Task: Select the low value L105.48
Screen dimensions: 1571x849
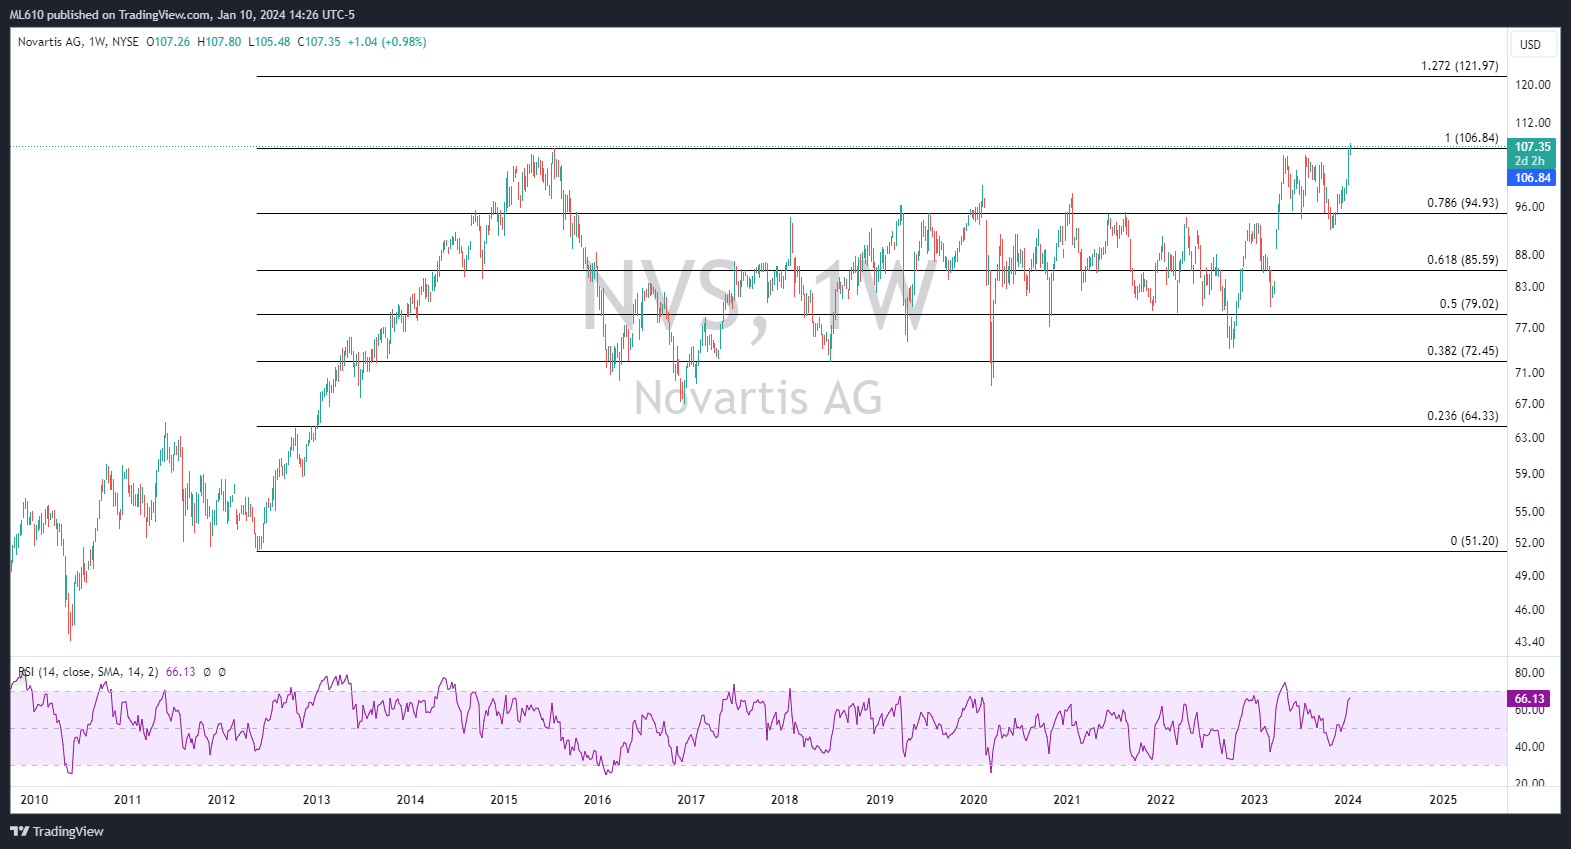Action: [x=268, y=42]
